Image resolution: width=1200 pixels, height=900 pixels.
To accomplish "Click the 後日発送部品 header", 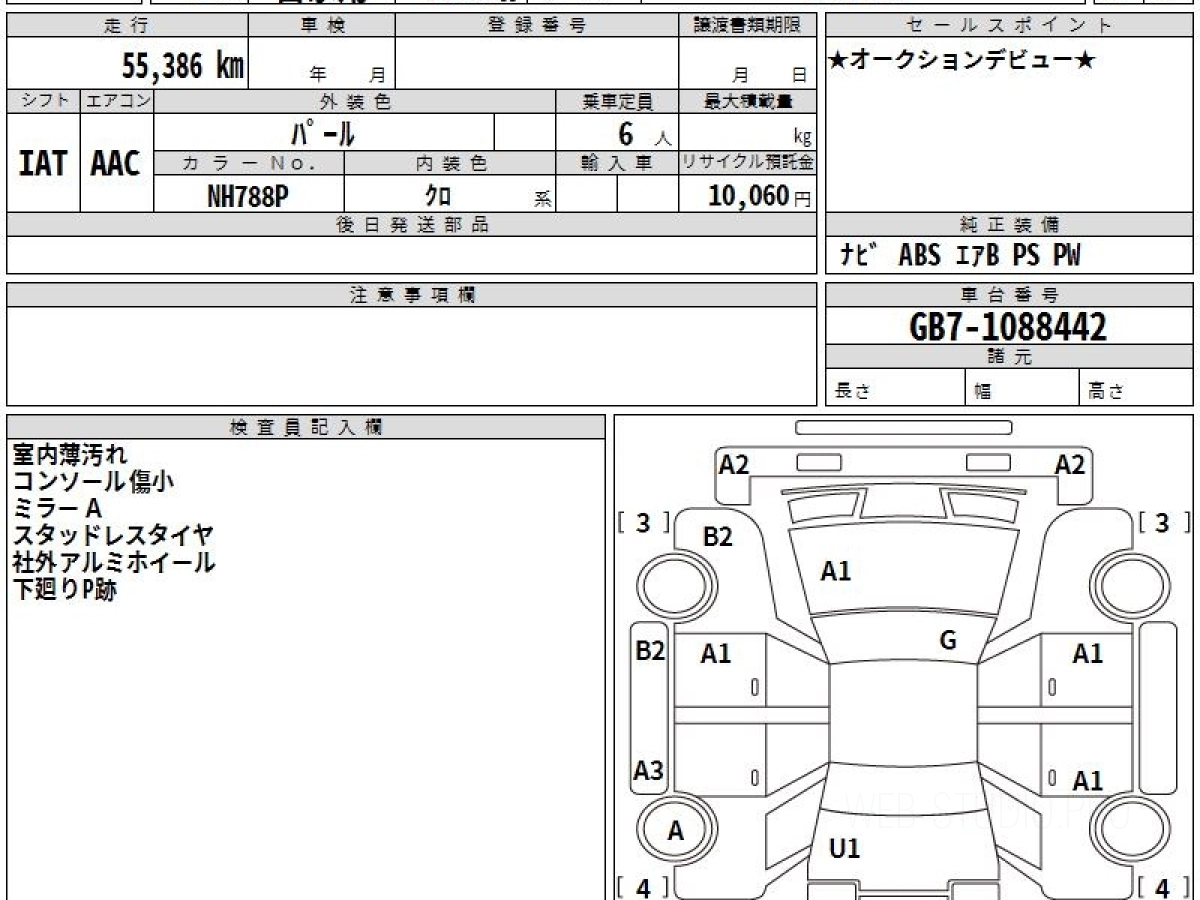I will tap(411, 225).
